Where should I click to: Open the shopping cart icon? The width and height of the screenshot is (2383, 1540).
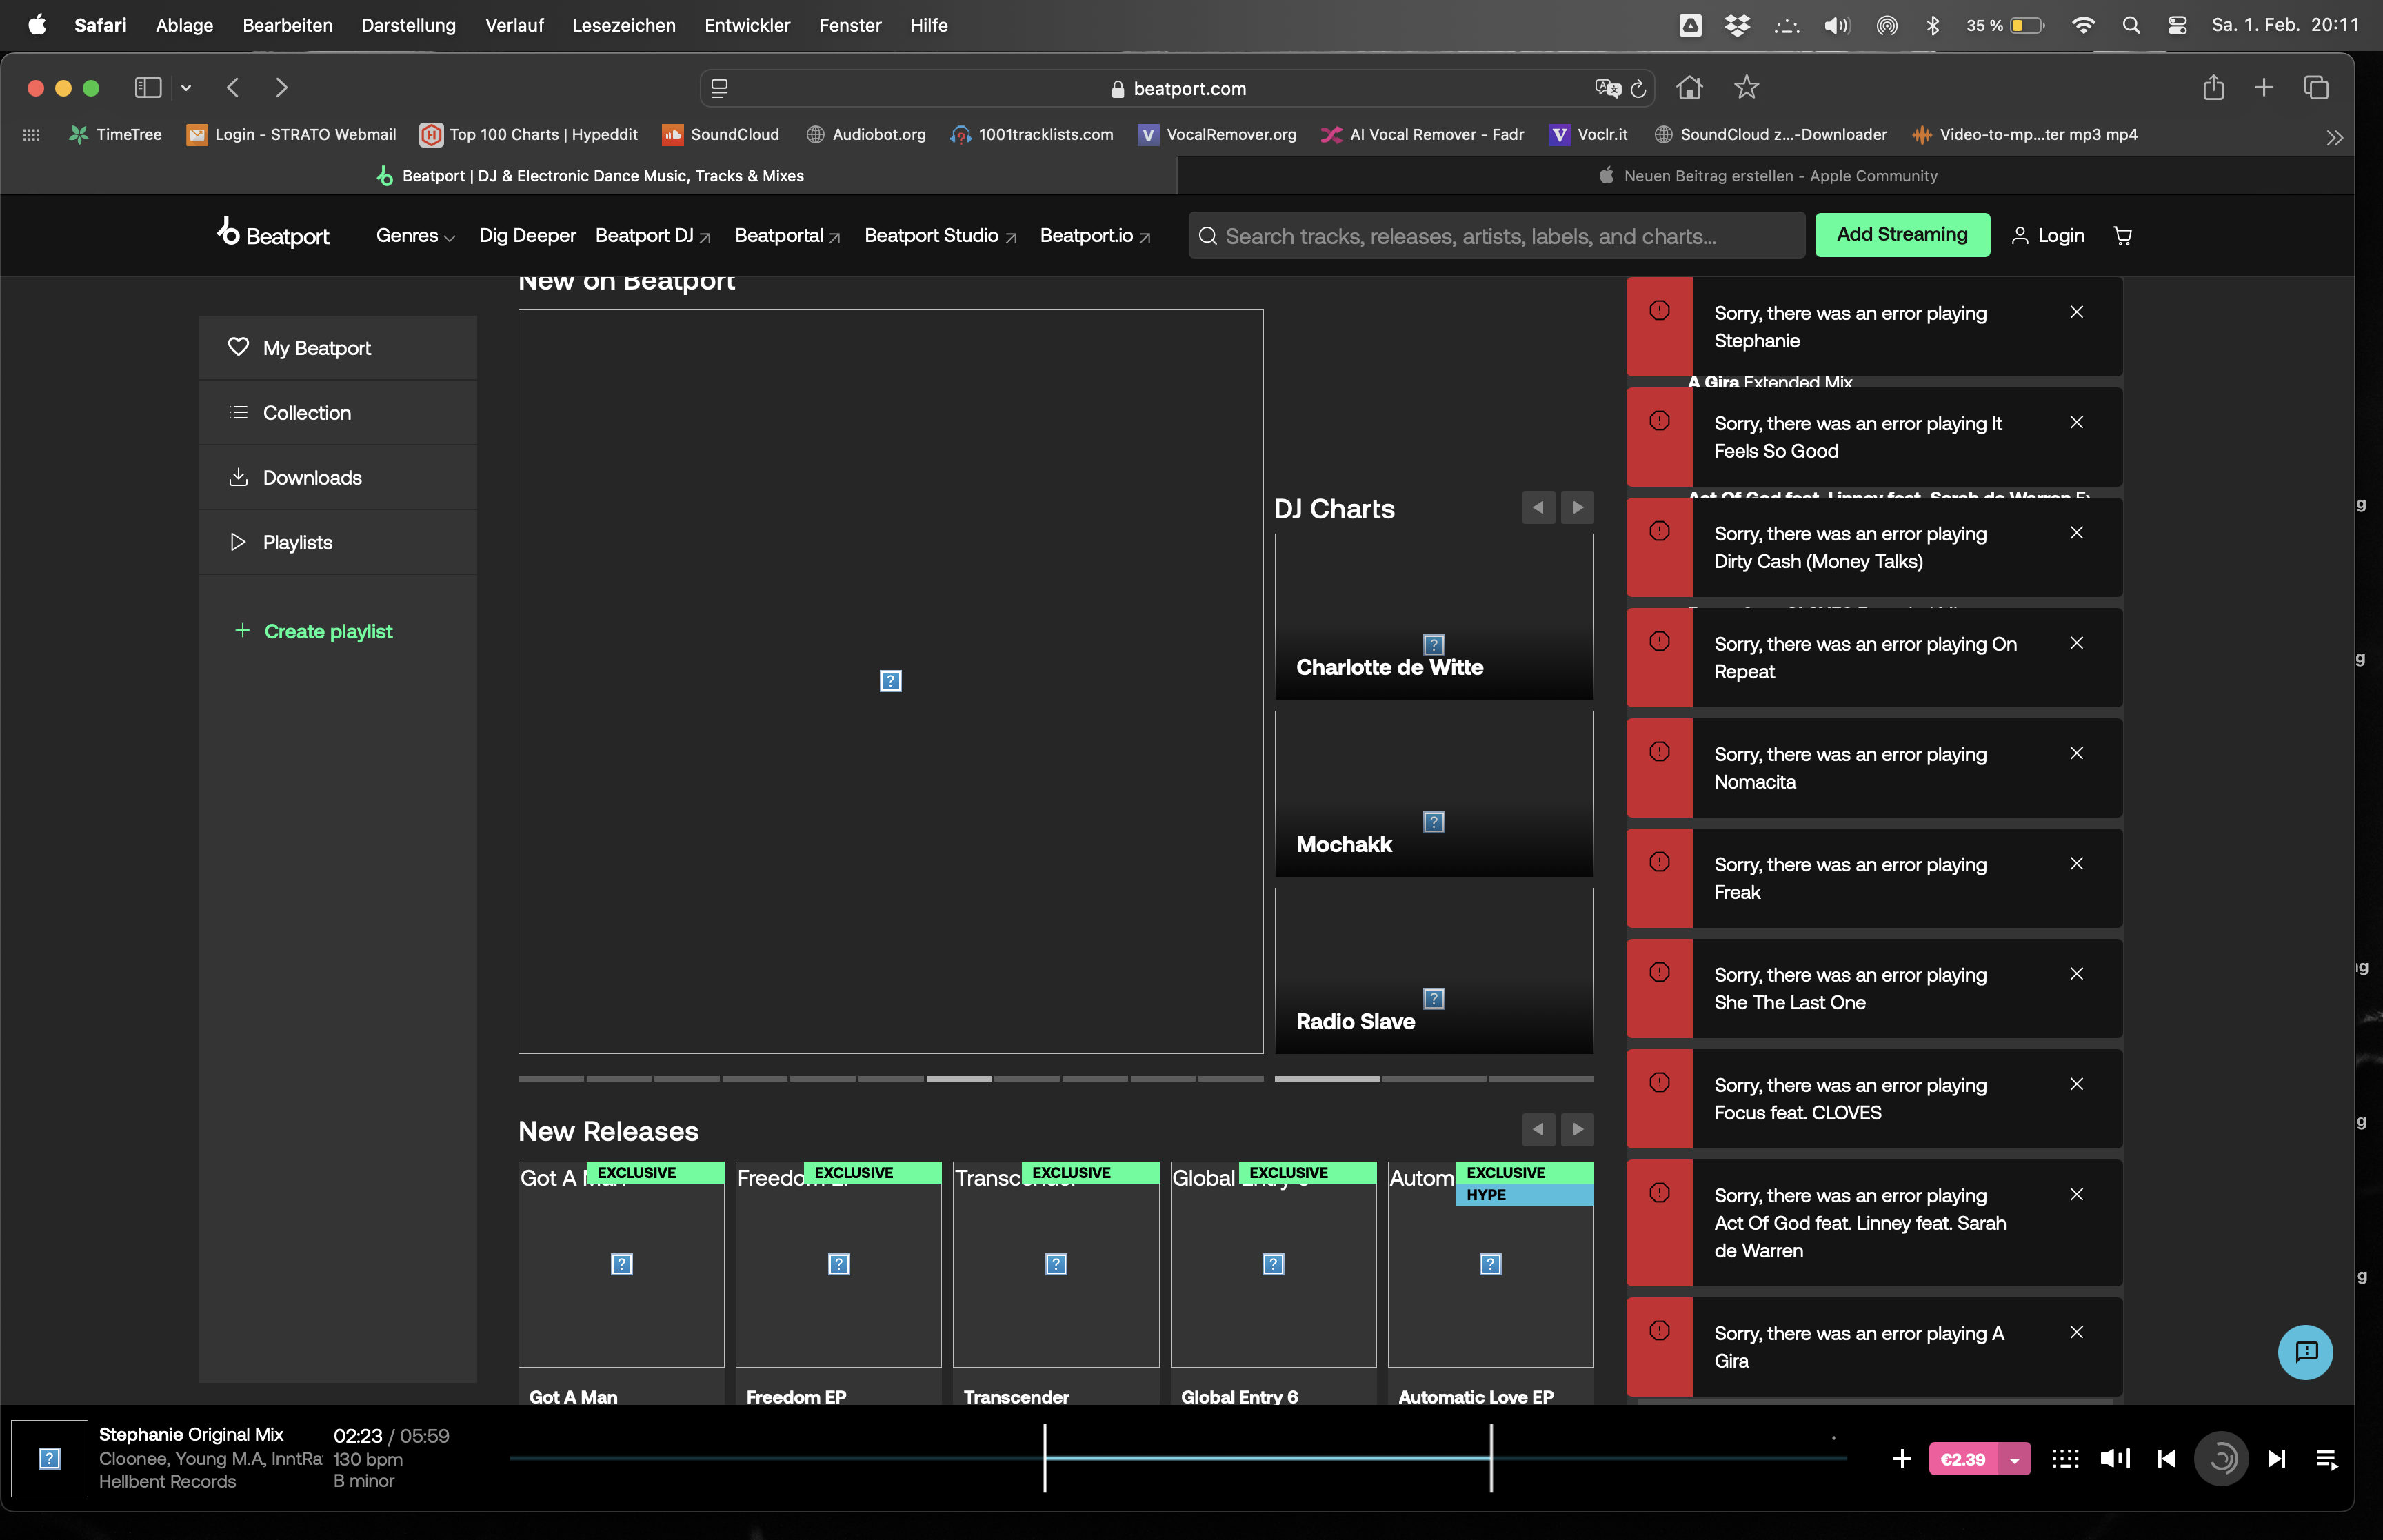coord(2122,236)
